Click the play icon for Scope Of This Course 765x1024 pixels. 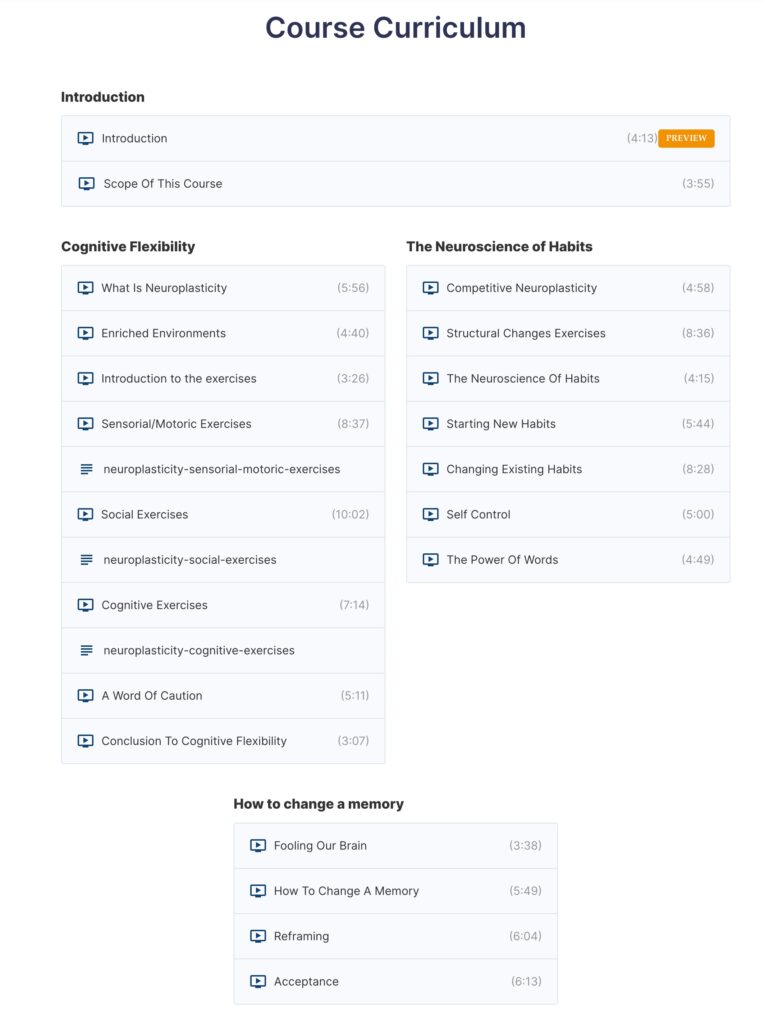point(85,183)
